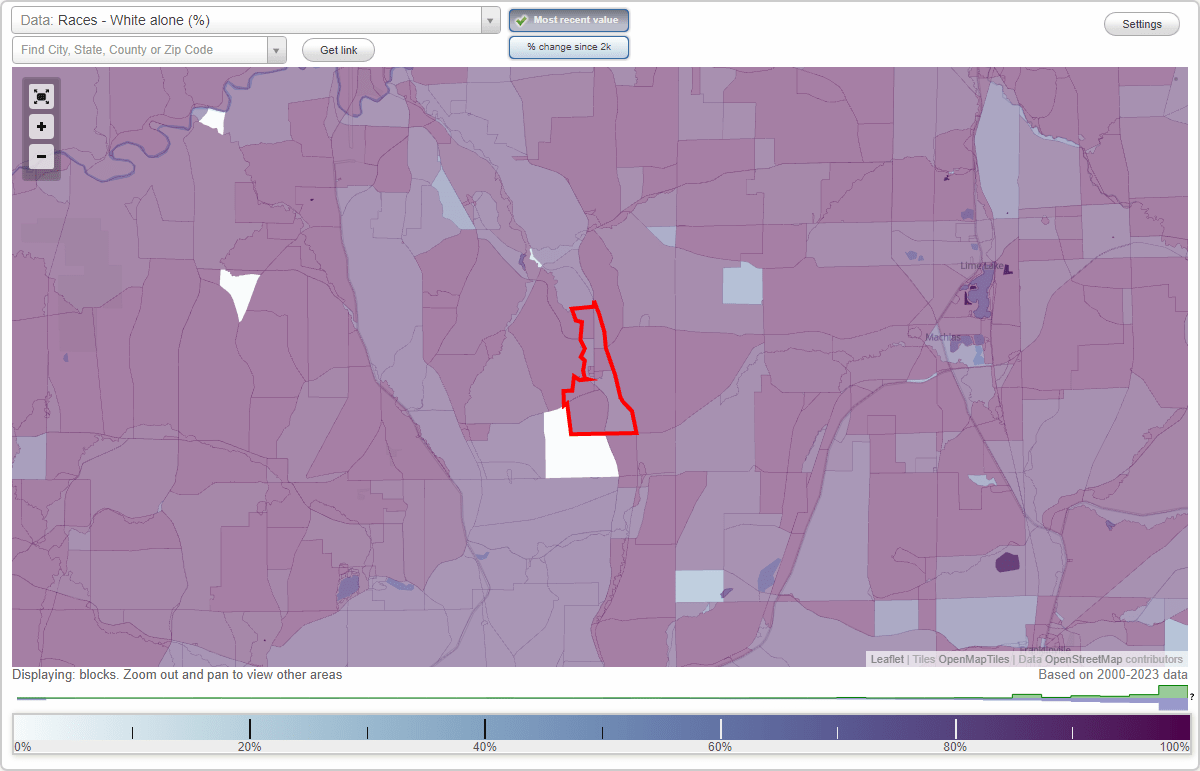Follow the Leaflet attribution link
Viewport: 1200px width, 771px height.
click(x=886, y=659)
